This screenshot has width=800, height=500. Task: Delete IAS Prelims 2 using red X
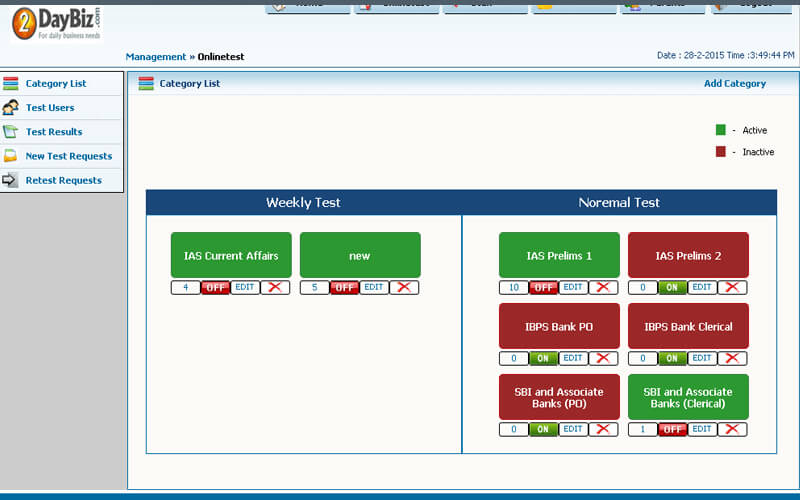[x=732, y=287]
